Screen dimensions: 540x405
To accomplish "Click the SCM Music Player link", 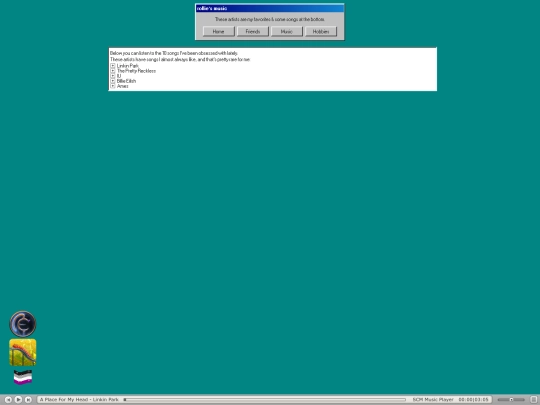I will click(x=433, y=399).
